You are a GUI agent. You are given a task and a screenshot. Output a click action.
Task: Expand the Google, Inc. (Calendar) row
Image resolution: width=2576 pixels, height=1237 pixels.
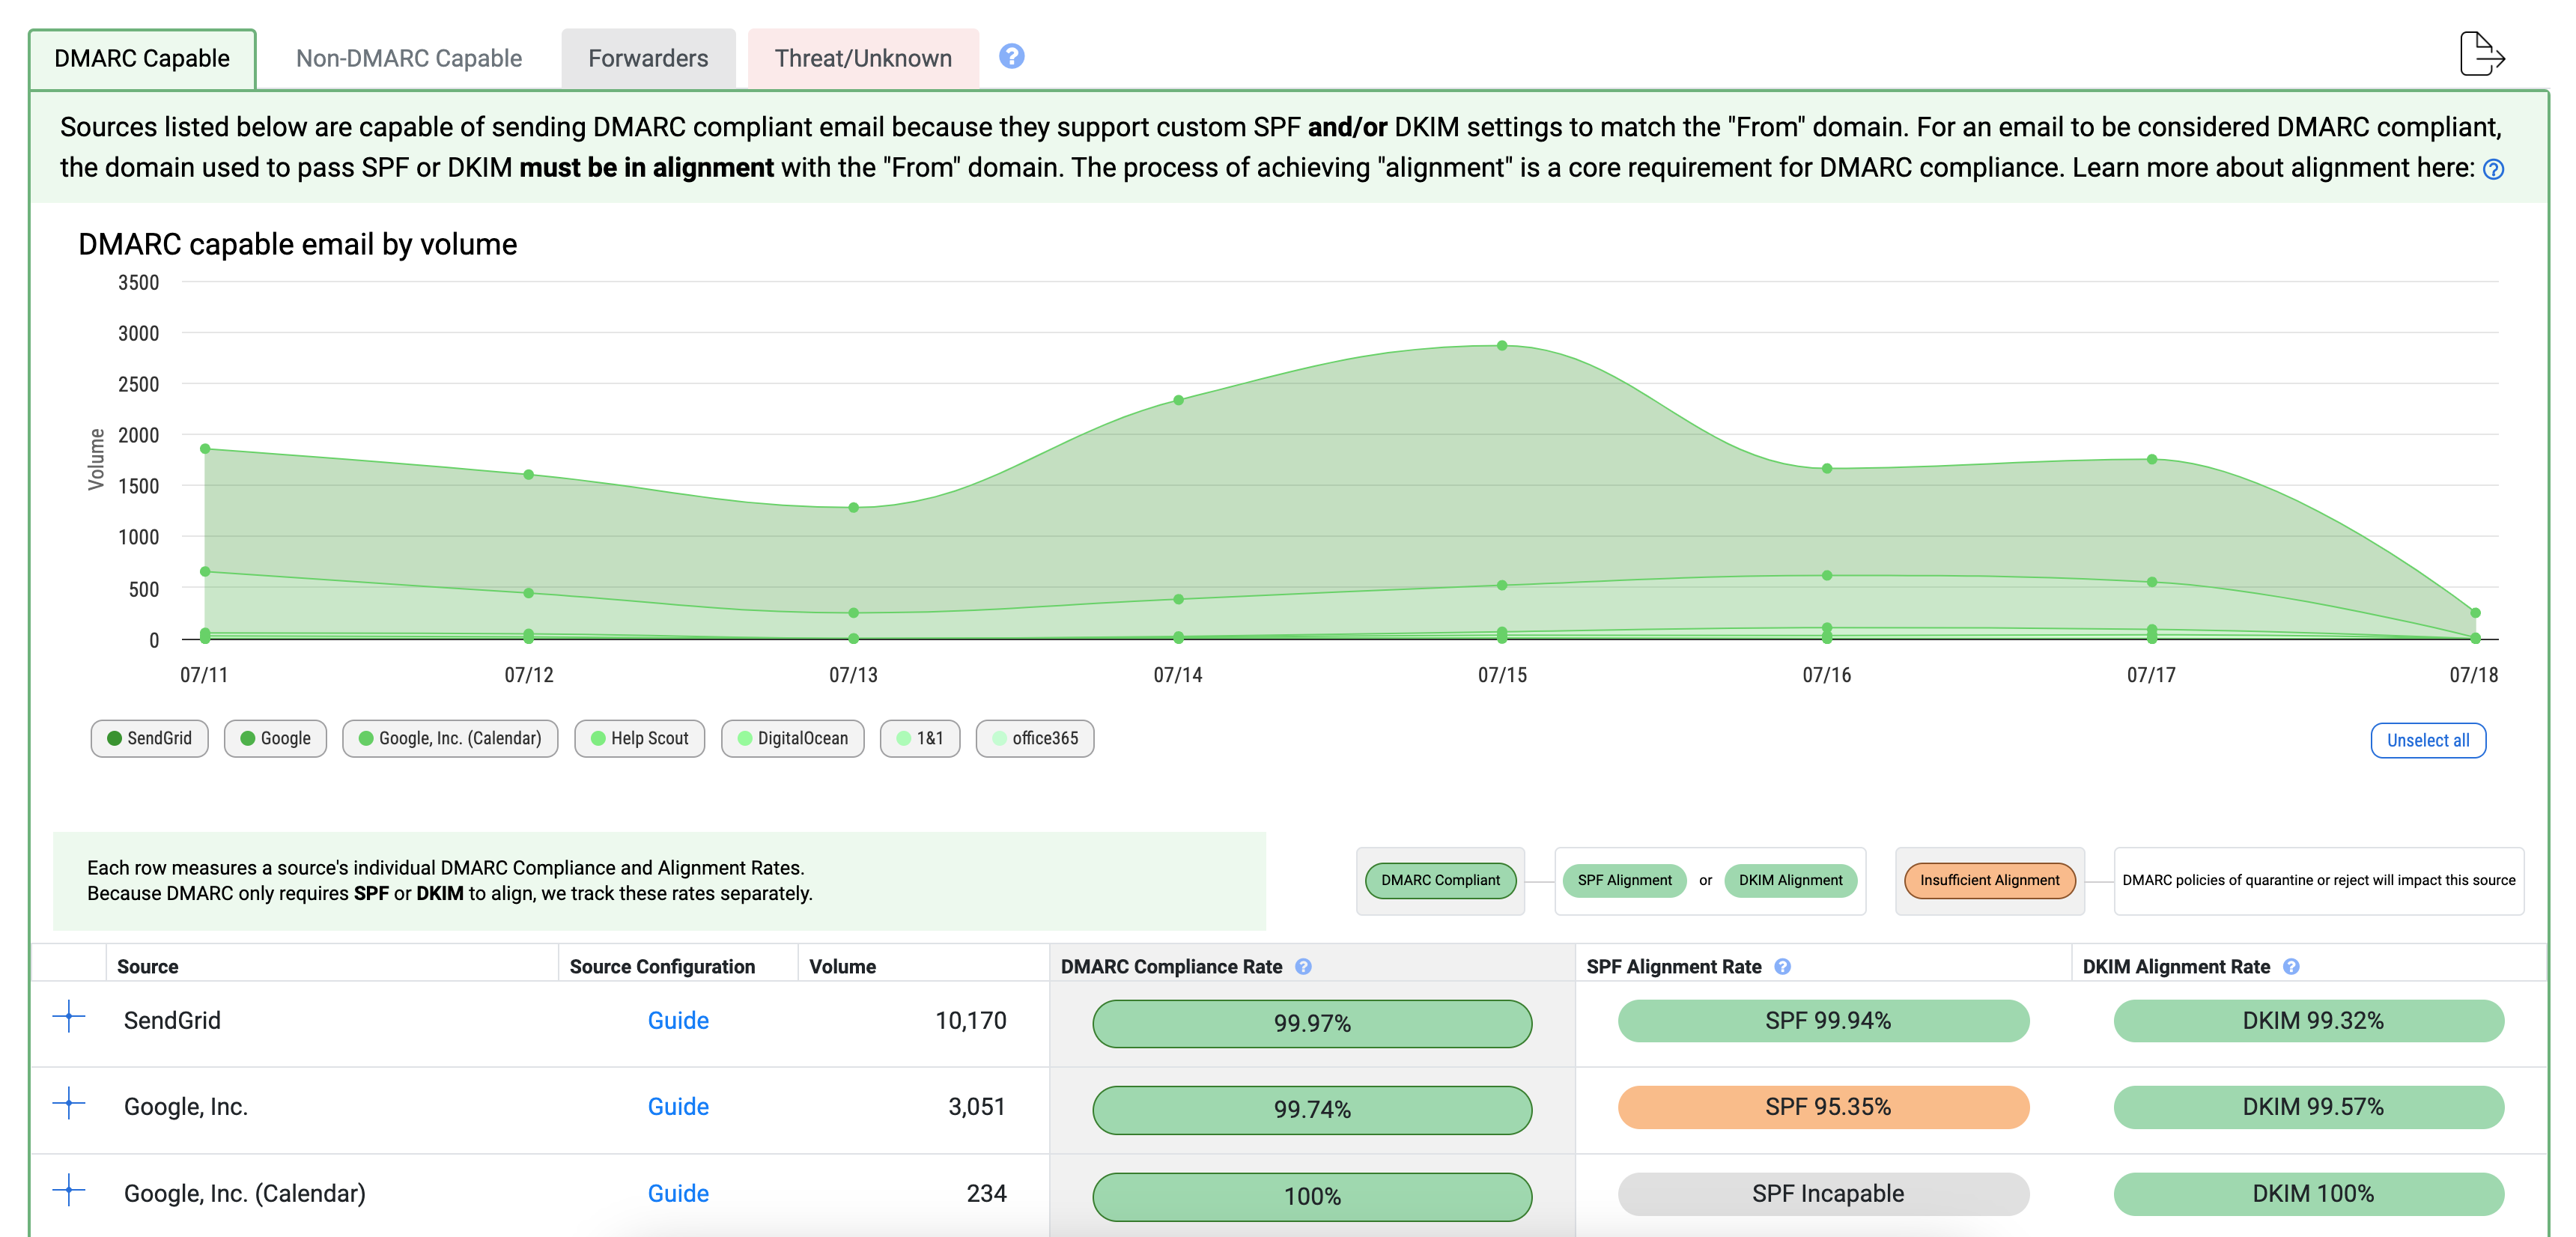[x=69, y=1189]
